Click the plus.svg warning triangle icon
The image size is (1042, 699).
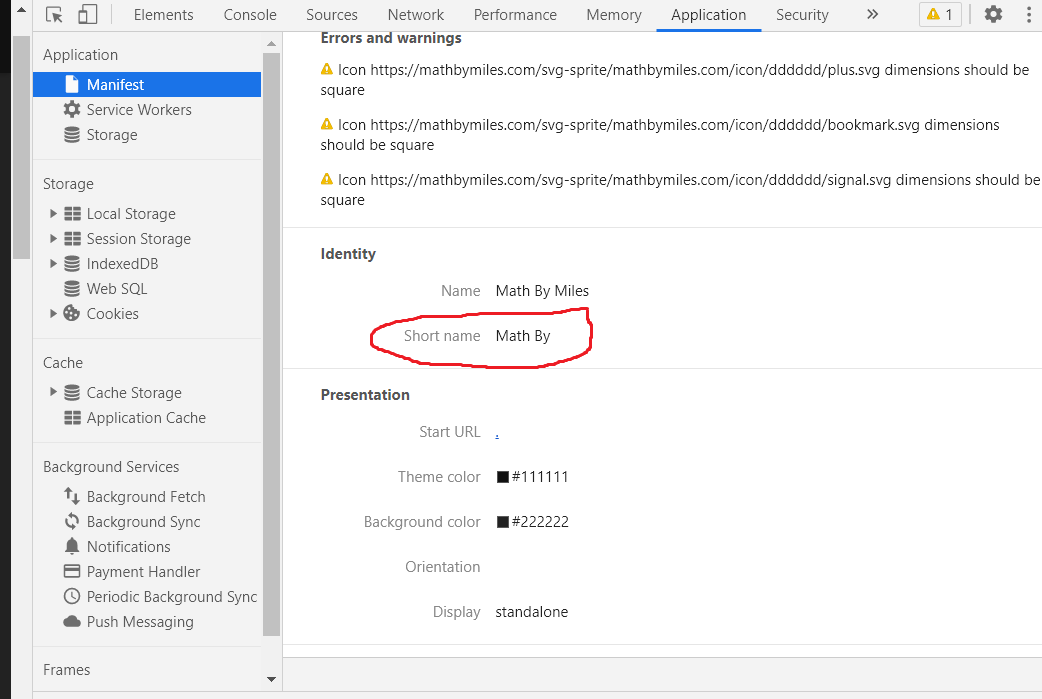327,68
